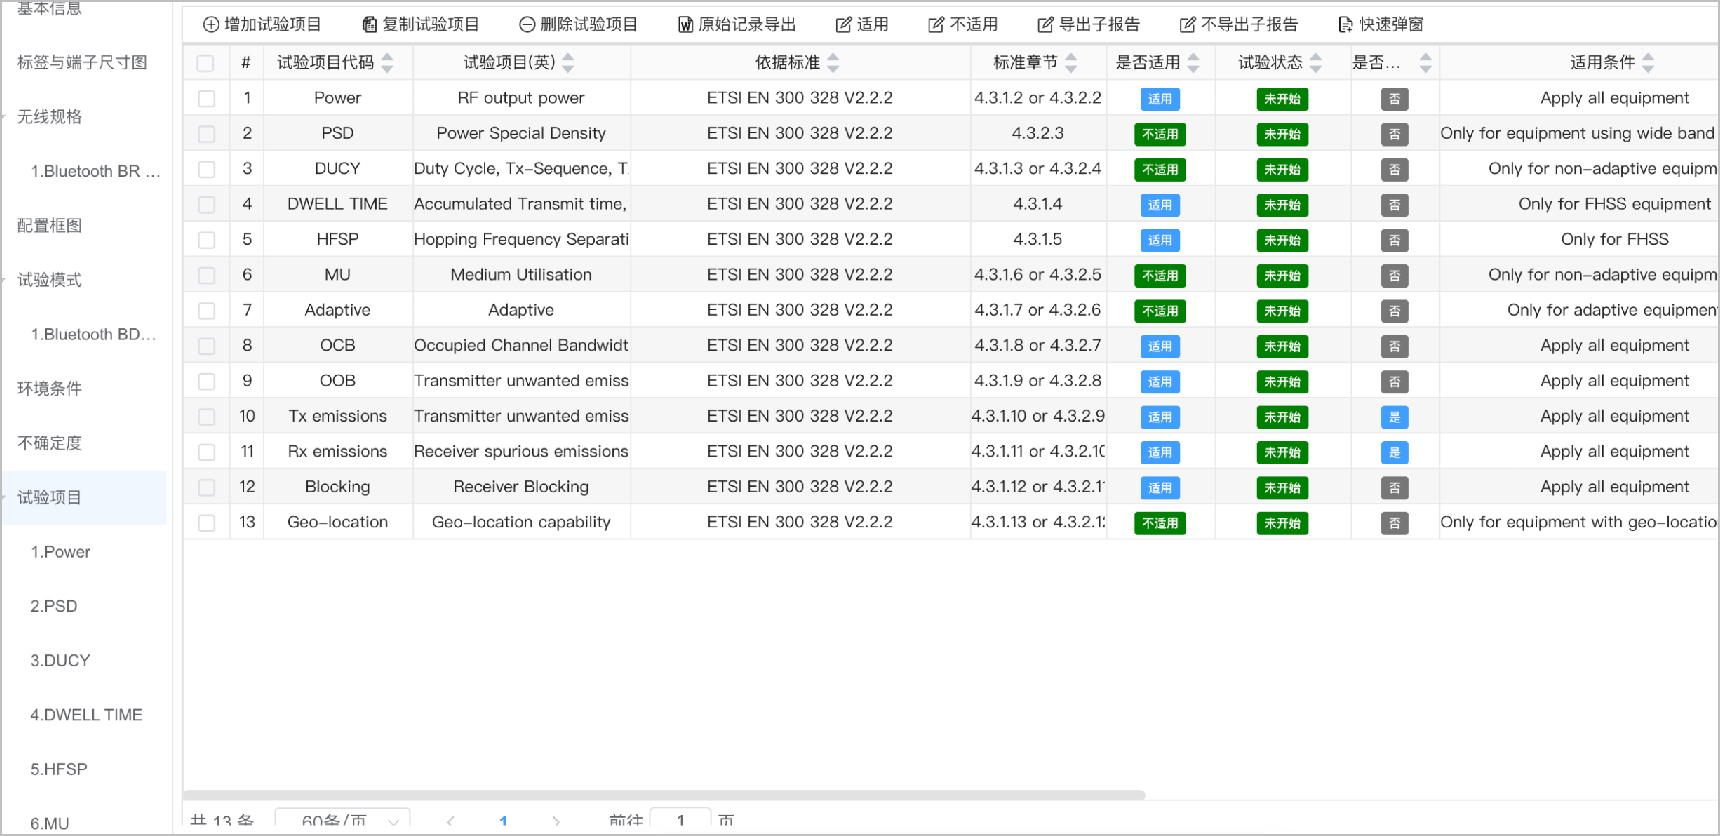Click the 增加试验项目 plus icon

coord(211,24)
